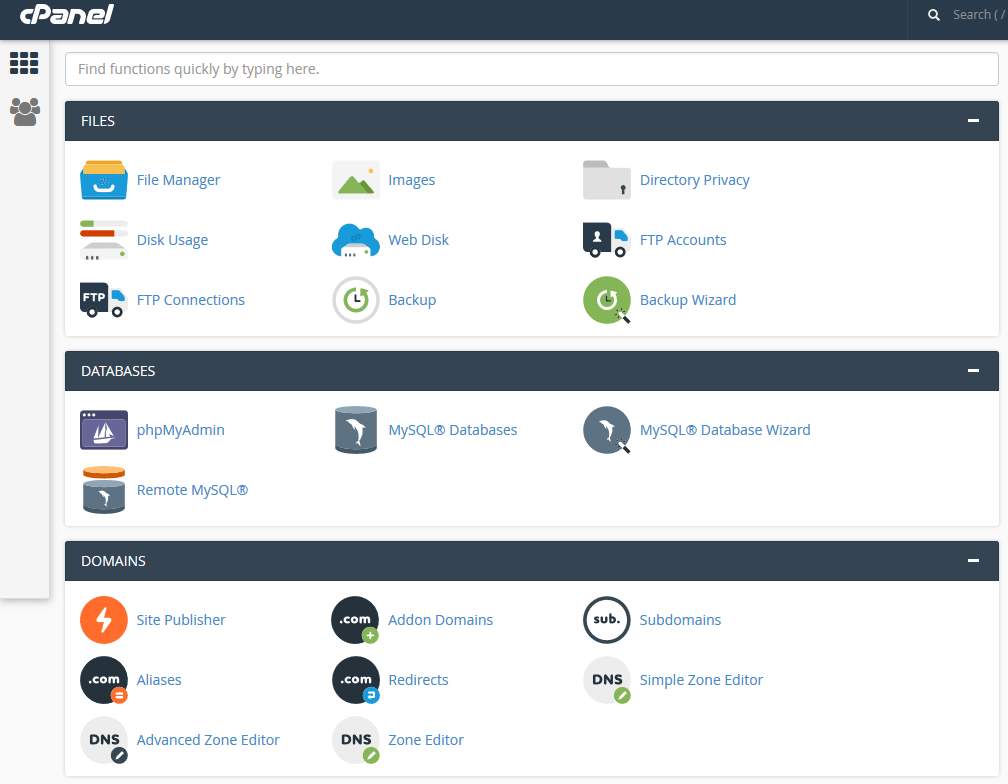Open MySQL Database Wizard icon
The width and height of the screenshot is (1008, 784).
[606, 430]
